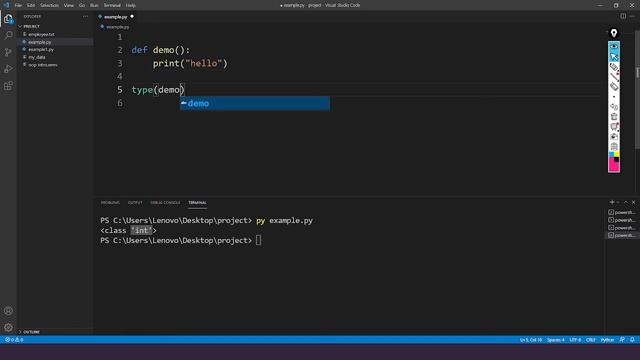Open the Manage gear icon
The height and width of the screenshot is (360, 640).
pos(8,327)
